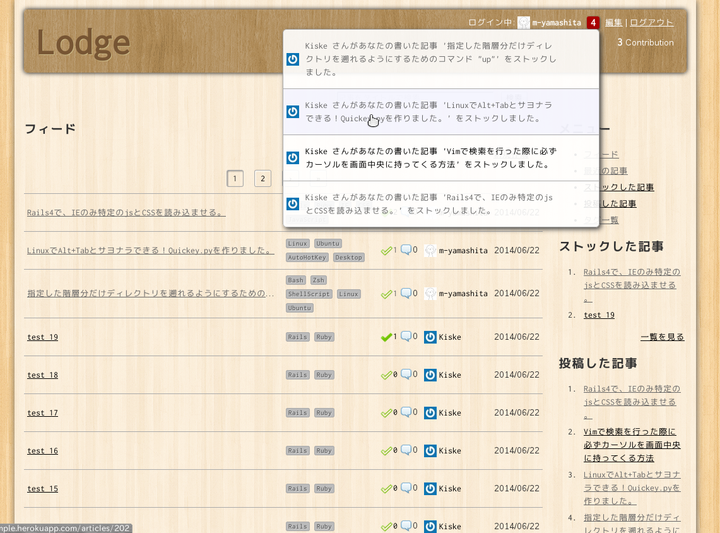
Task: Click the ShellScript tag
Action: pos(309,294)
